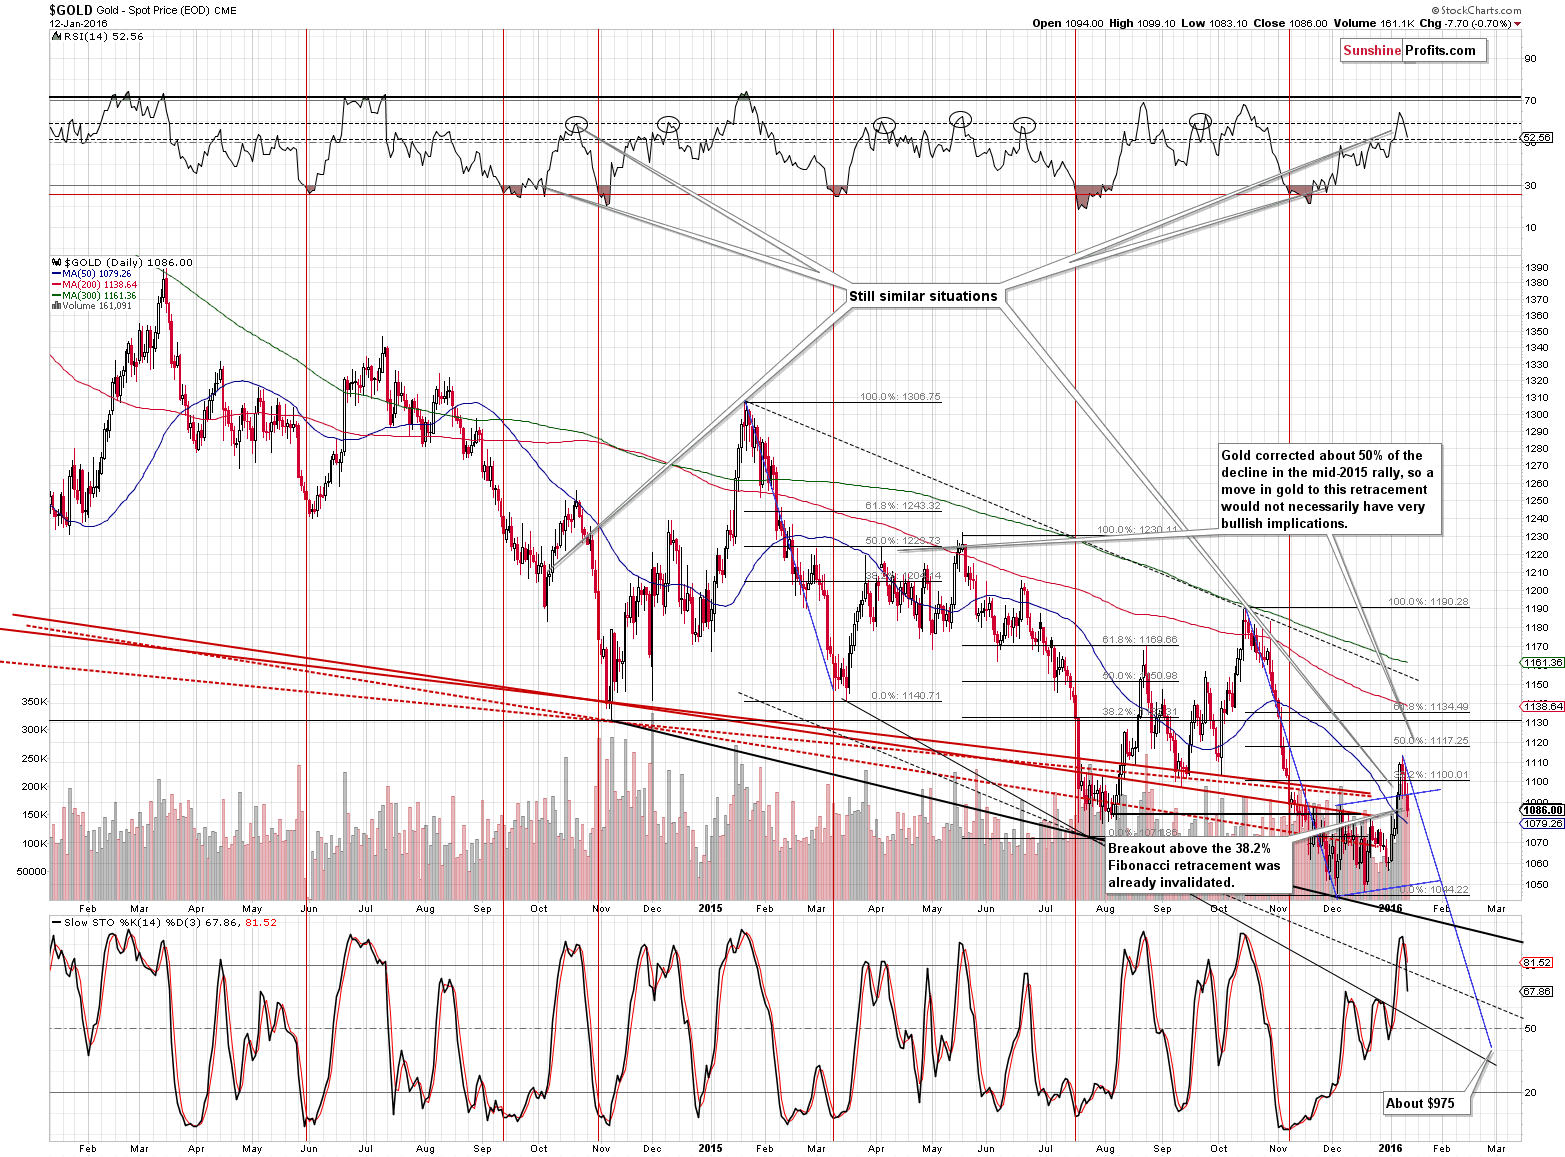Click the 52.56 RSI value tag on axis
This screenshot has width=1565, height=1157.
1537,137
